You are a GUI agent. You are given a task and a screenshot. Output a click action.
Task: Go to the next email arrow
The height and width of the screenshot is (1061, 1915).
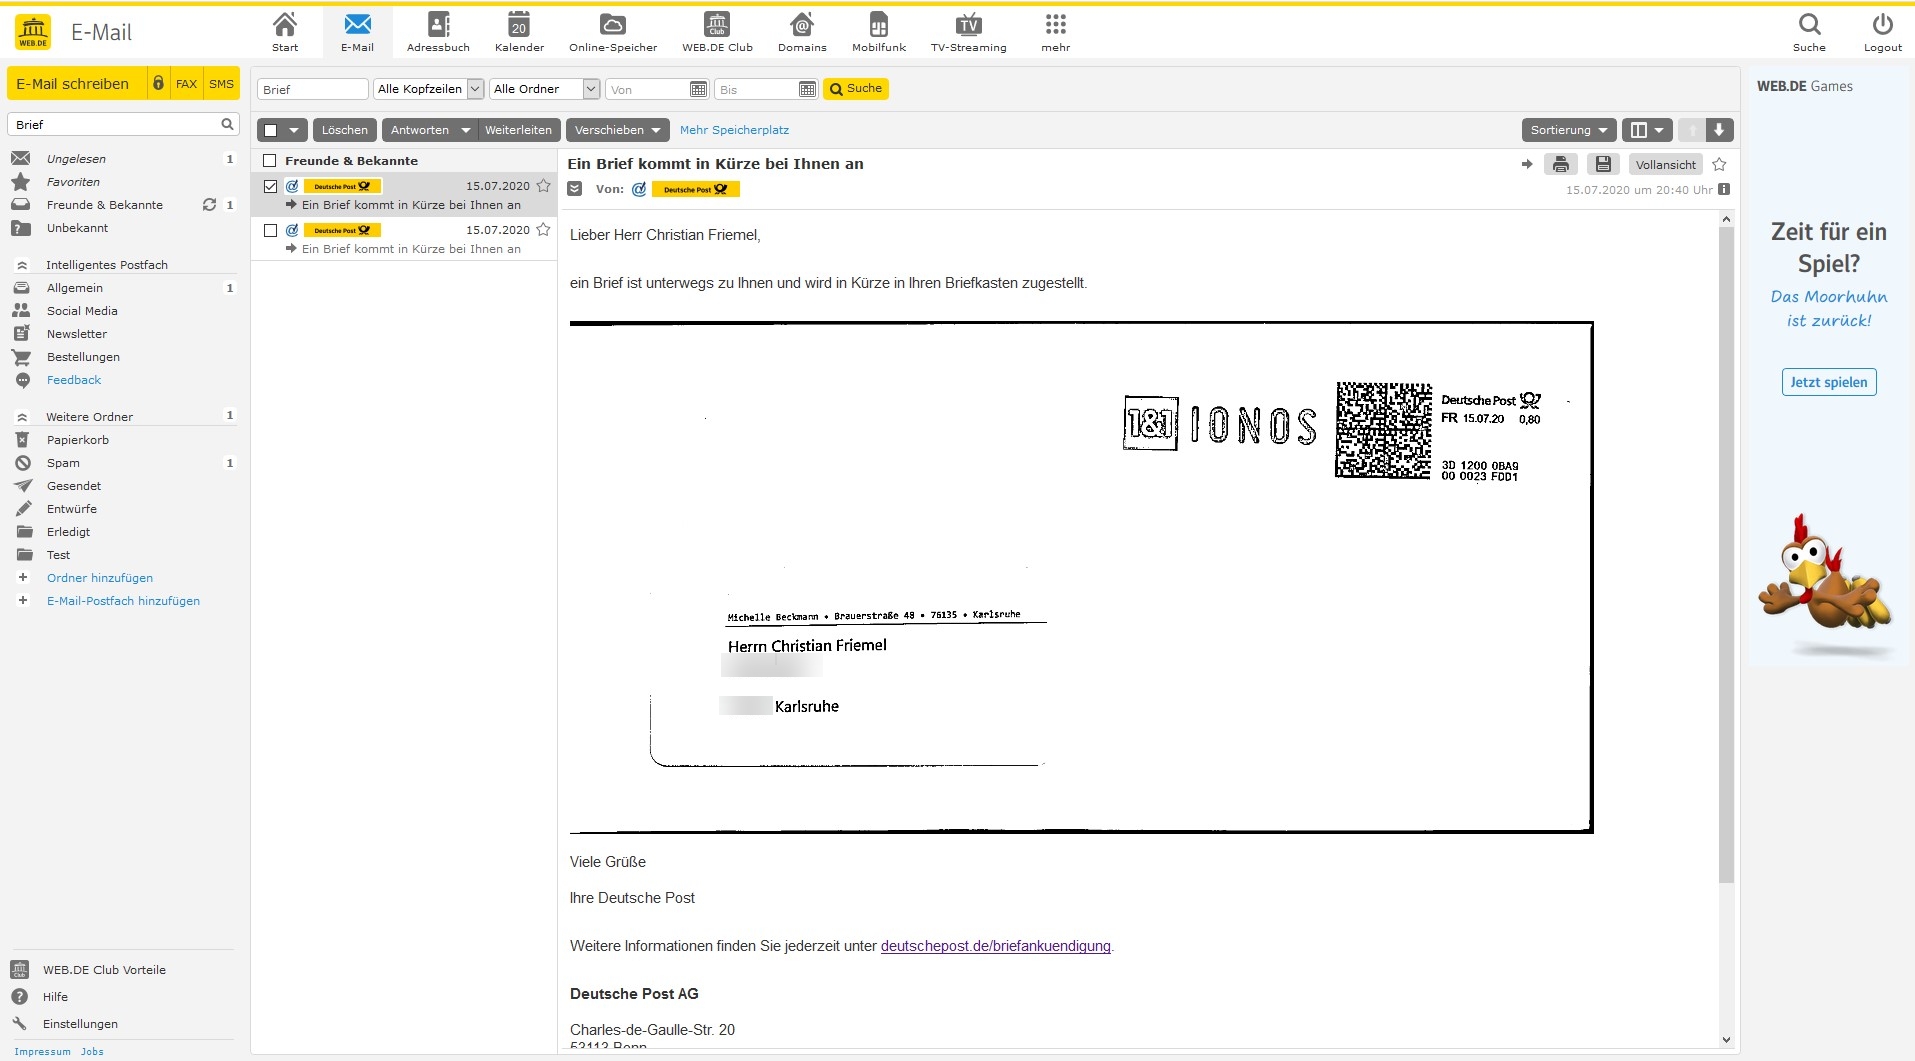[x=1718, y=130]
